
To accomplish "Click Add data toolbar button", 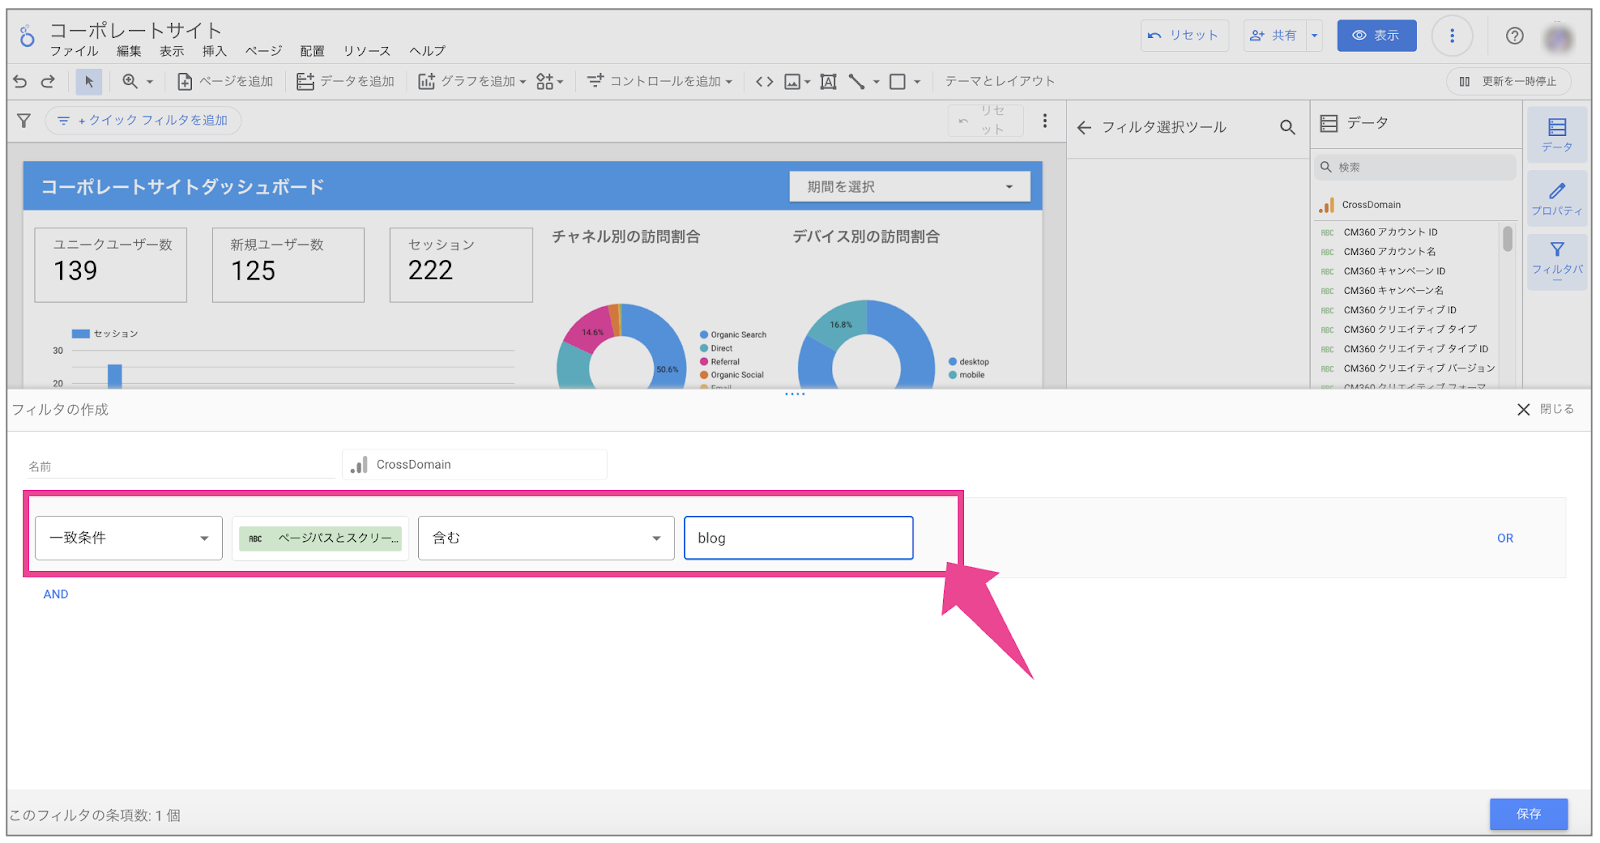I will pos(346,82).
